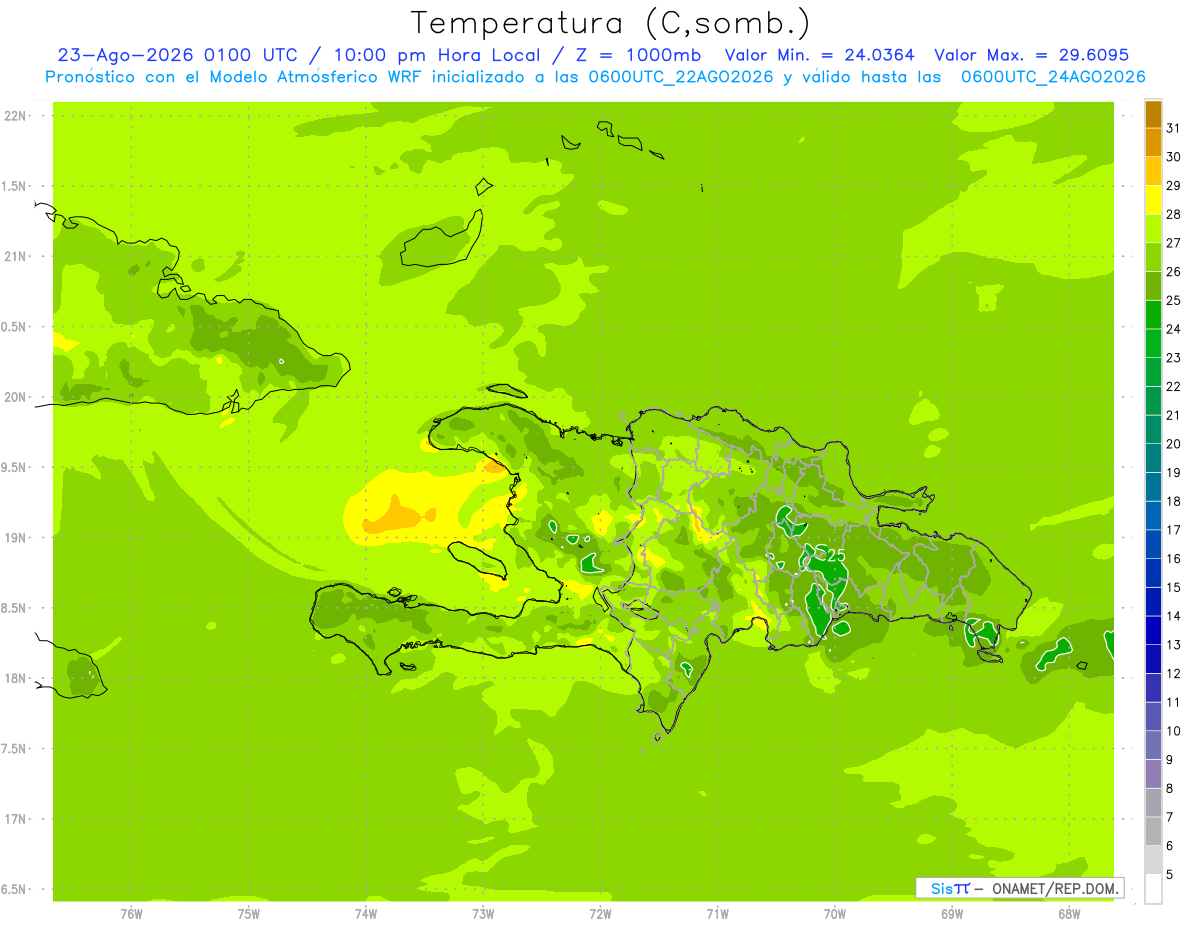Click the '74W' longitude axis label
This screenshot has width=1200, height=927.
click(366, 913)
